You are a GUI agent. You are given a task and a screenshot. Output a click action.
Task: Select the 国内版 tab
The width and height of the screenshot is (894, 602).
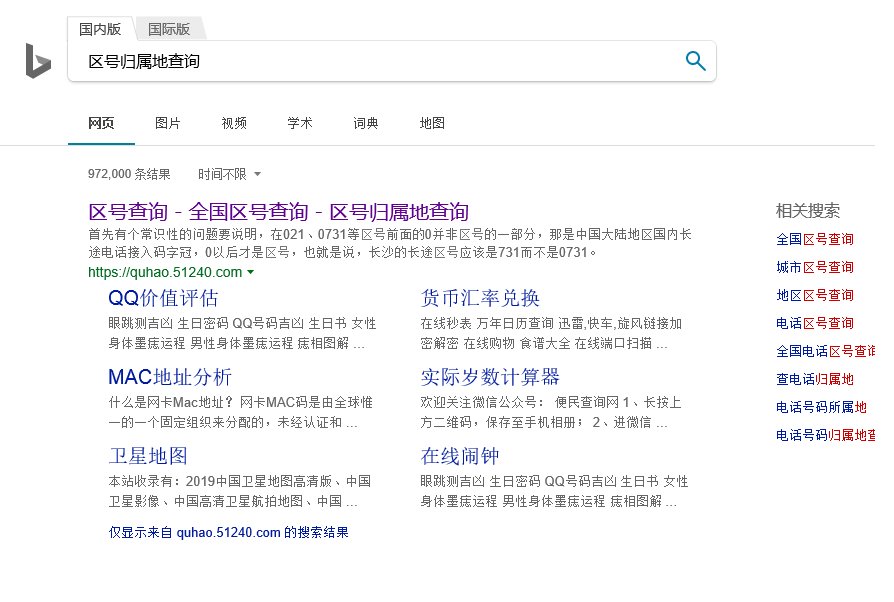tap(99, 29)
